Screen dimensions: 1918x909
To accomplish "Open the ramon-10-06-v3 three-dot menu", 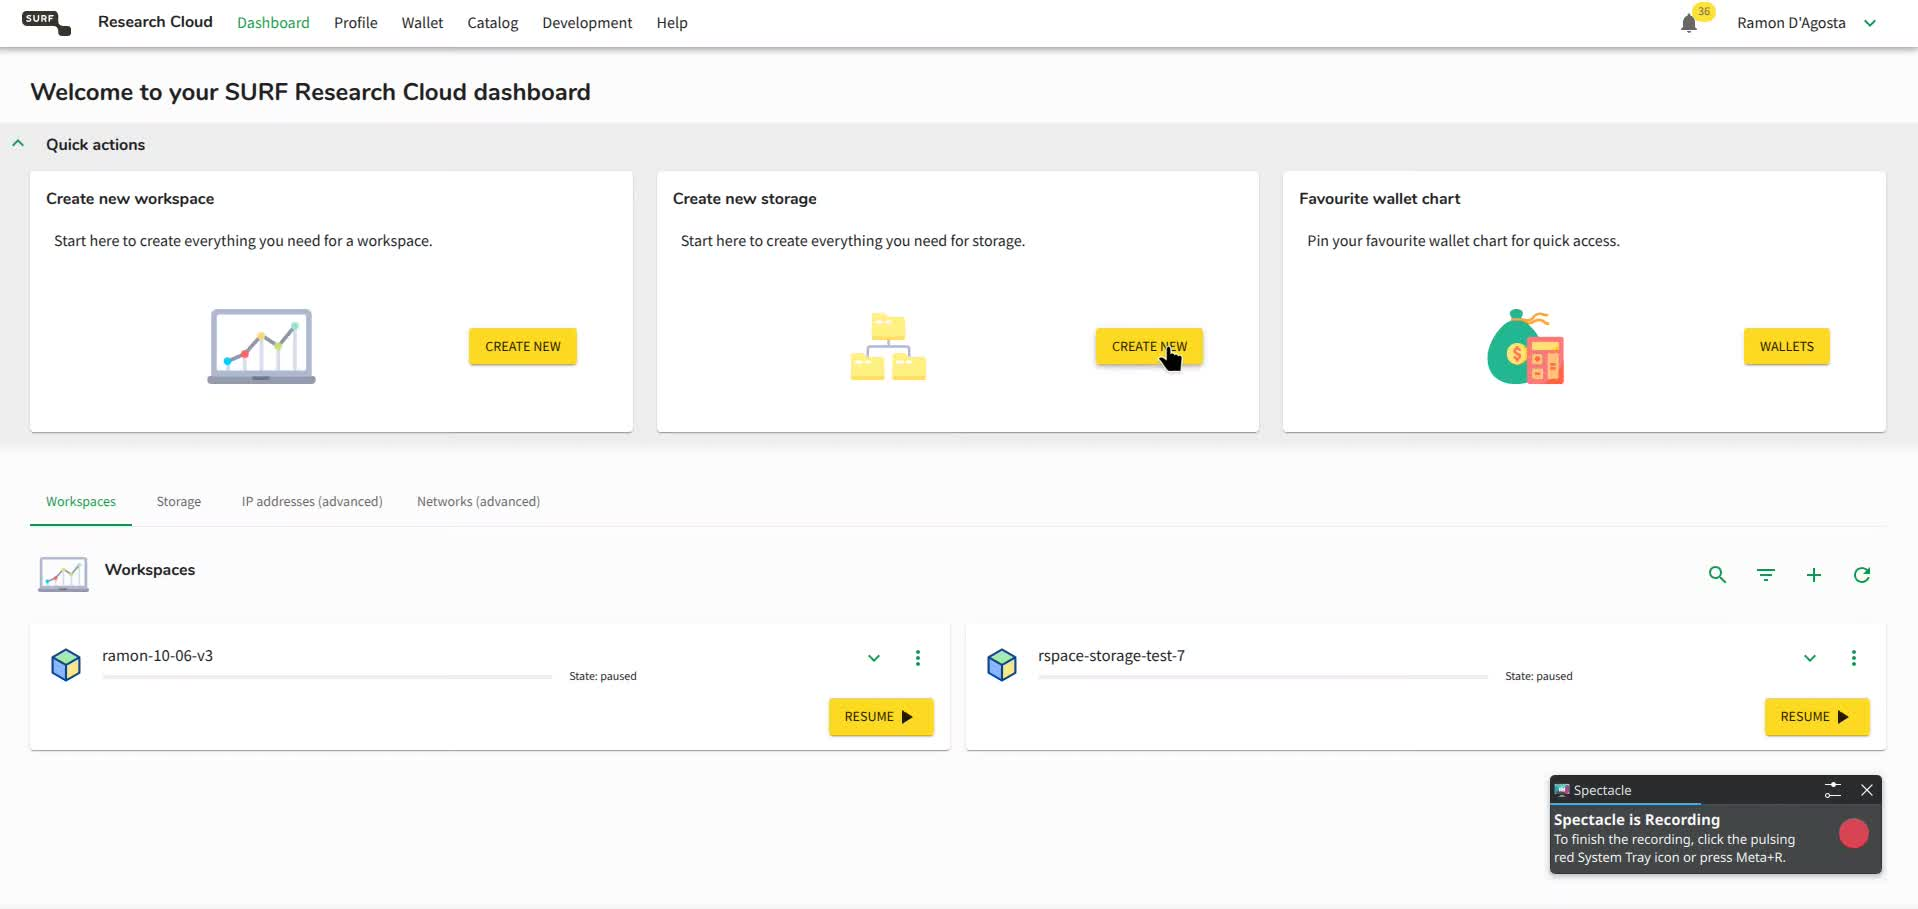I will (918, 658).
